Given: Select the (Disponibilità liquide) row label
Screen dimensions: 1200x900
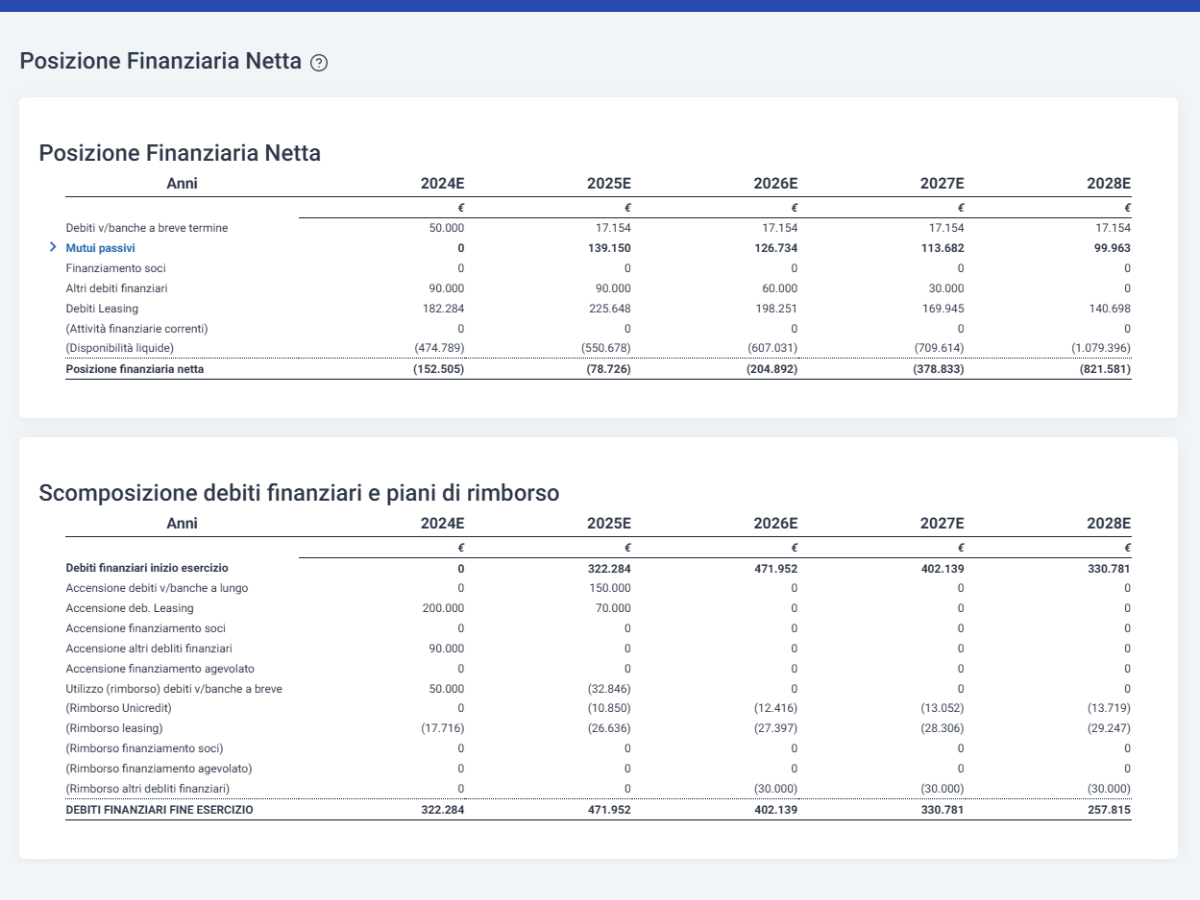Looking at the screenshot, I should [119, 348].
